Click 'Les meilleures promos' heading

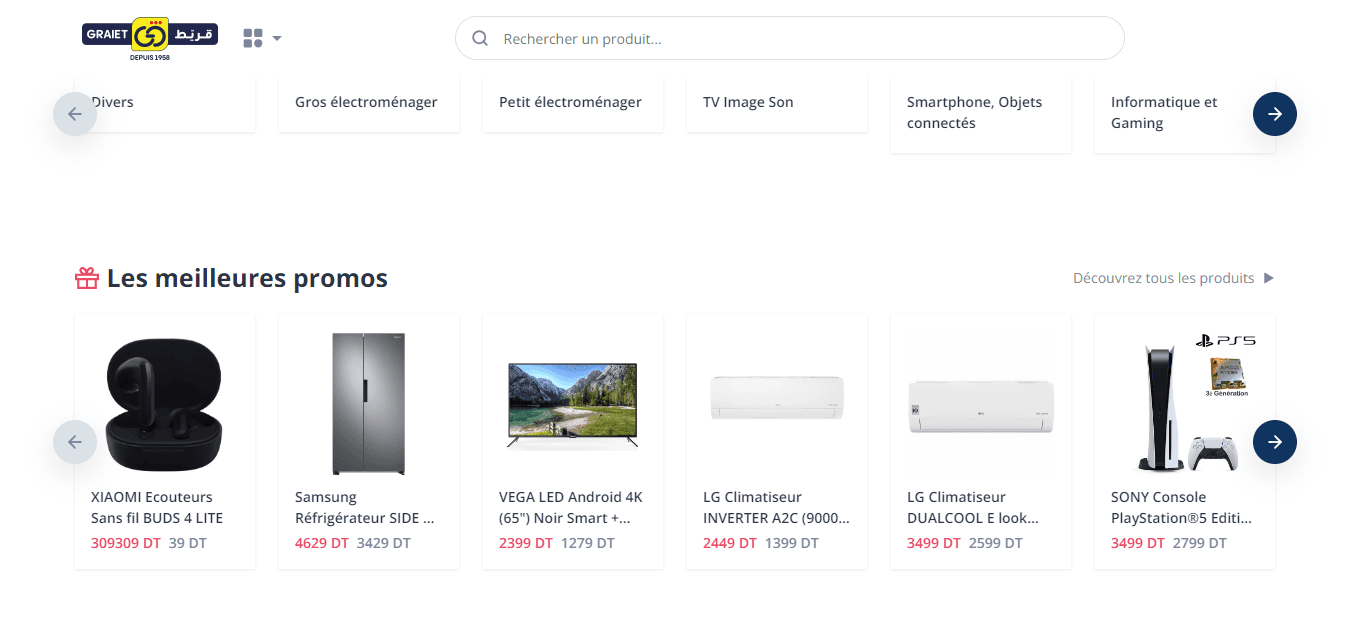click(x=247, y=278)
